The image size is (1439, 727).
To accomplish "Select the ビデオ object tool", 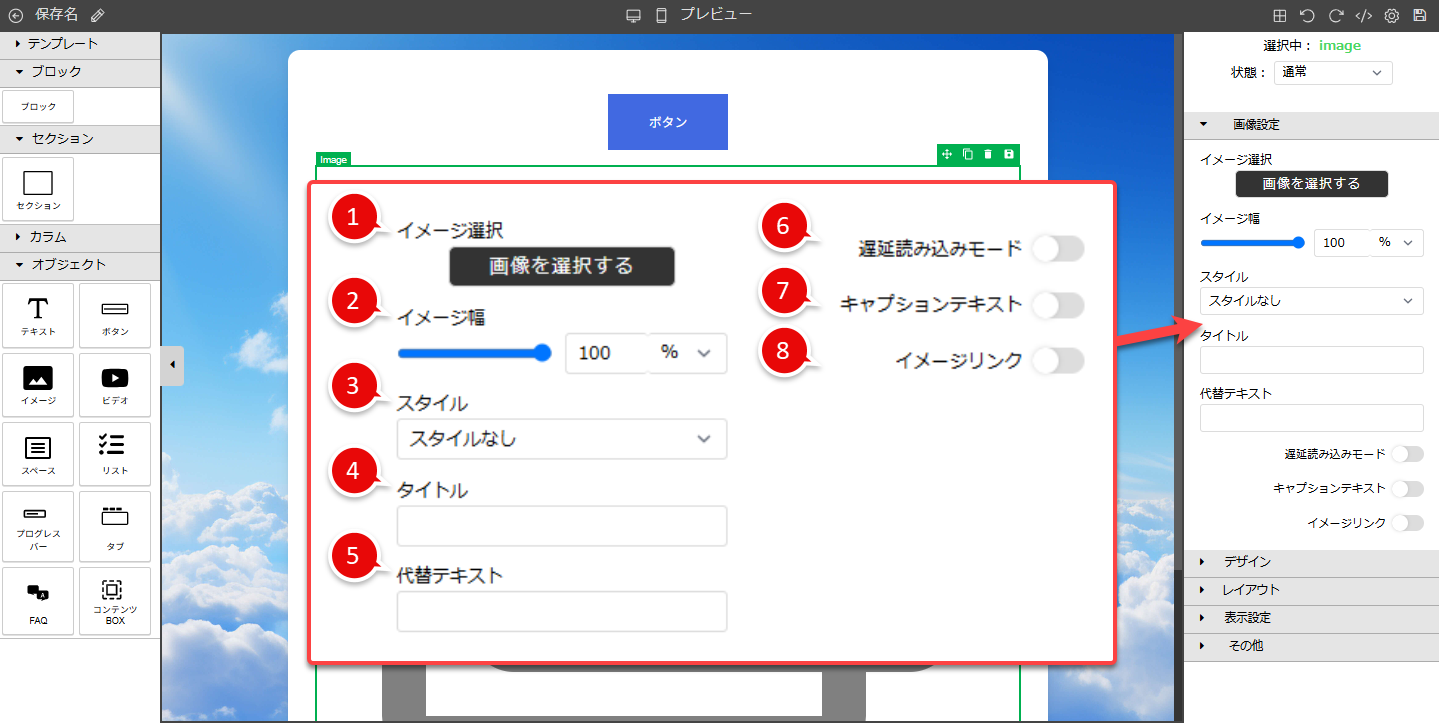I will coord(114,385).
